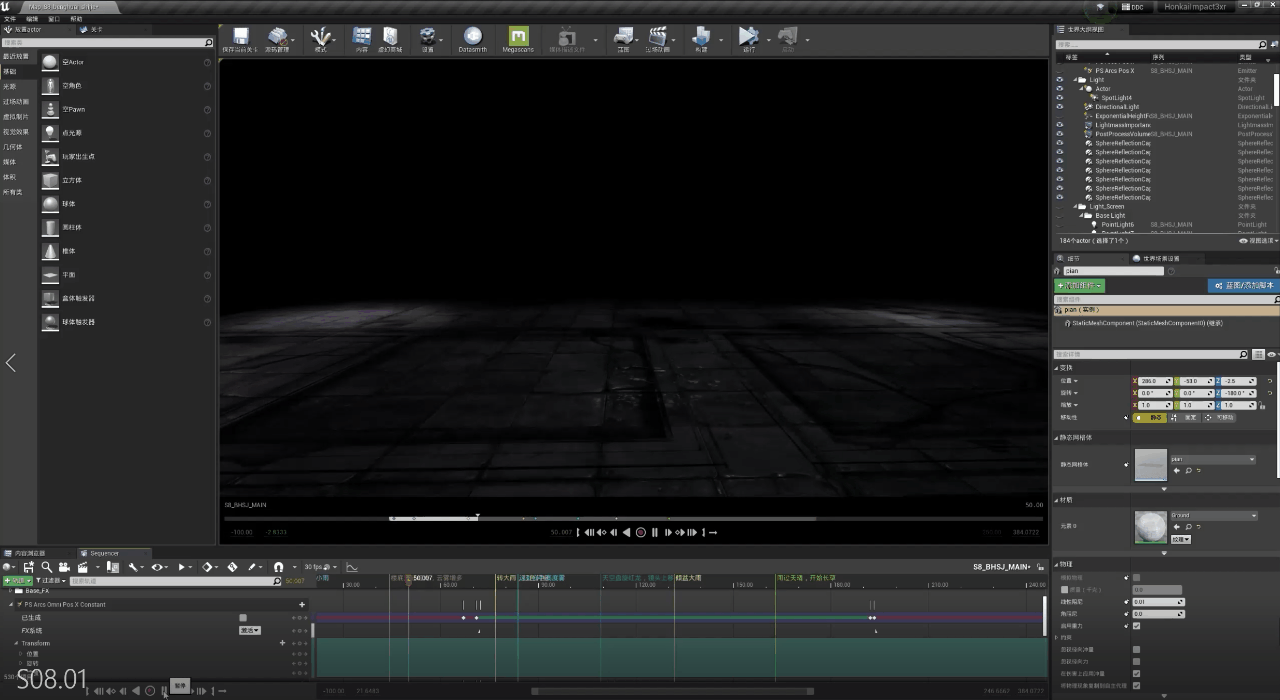Select the Static mobility option

click(1149, 417)
